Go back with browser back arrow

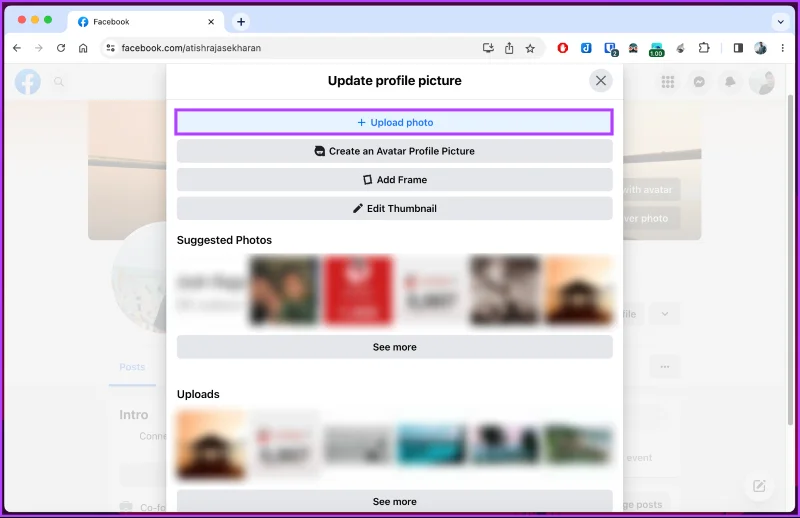tap(17, 48)
